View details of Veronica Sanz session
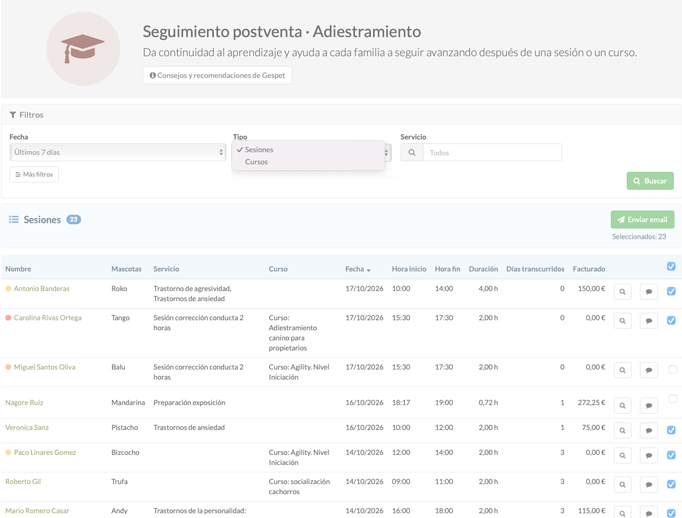682x518 pixels. (622, 431)
